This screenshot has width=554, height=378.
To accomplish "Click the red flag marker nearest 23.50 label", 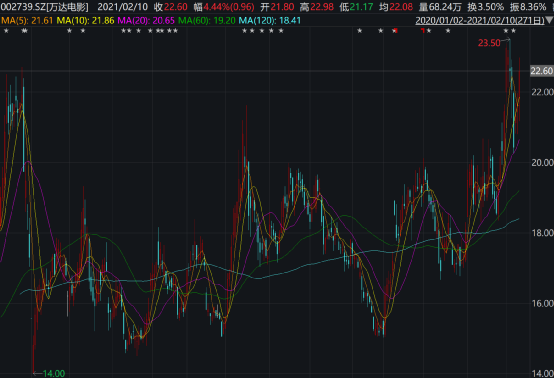I will pos(423,31).
